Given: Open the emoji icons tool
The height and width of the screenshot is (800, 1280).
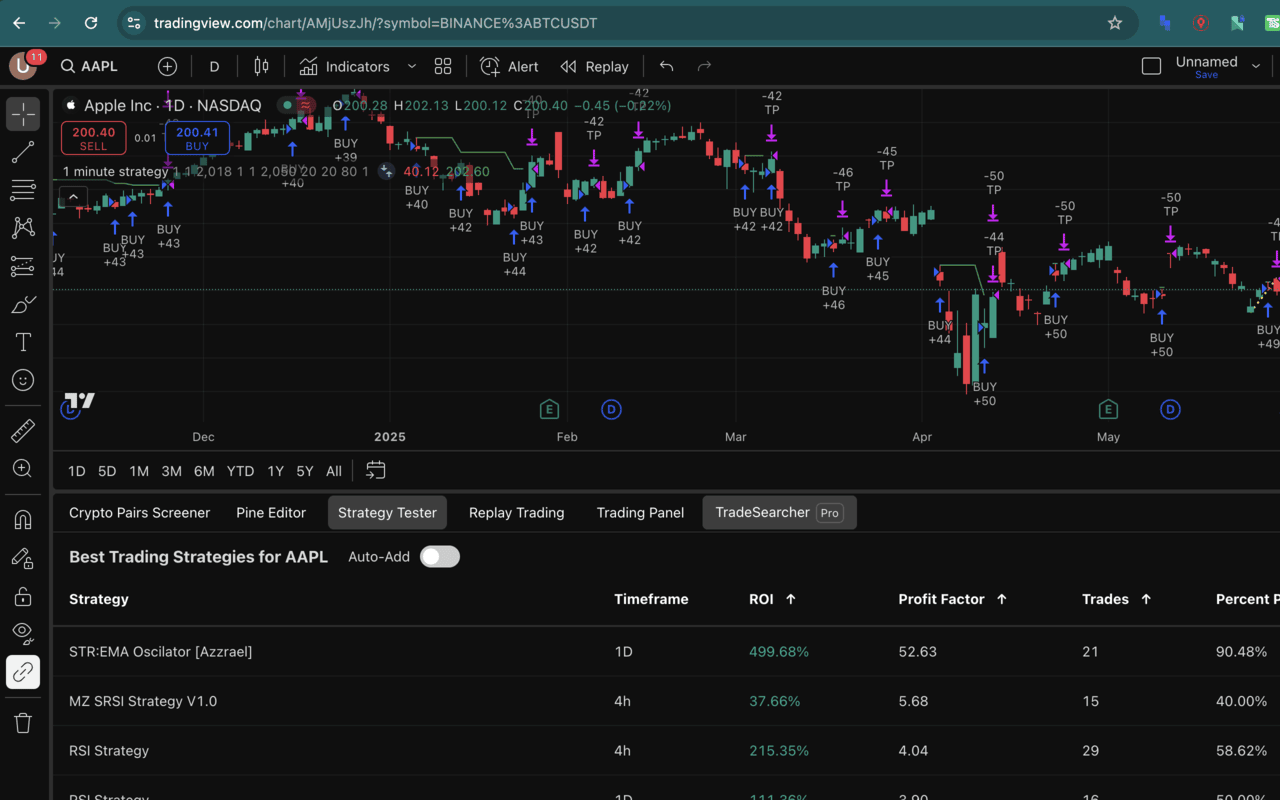Looking at the screenshot, I should (x=23, y=380).
